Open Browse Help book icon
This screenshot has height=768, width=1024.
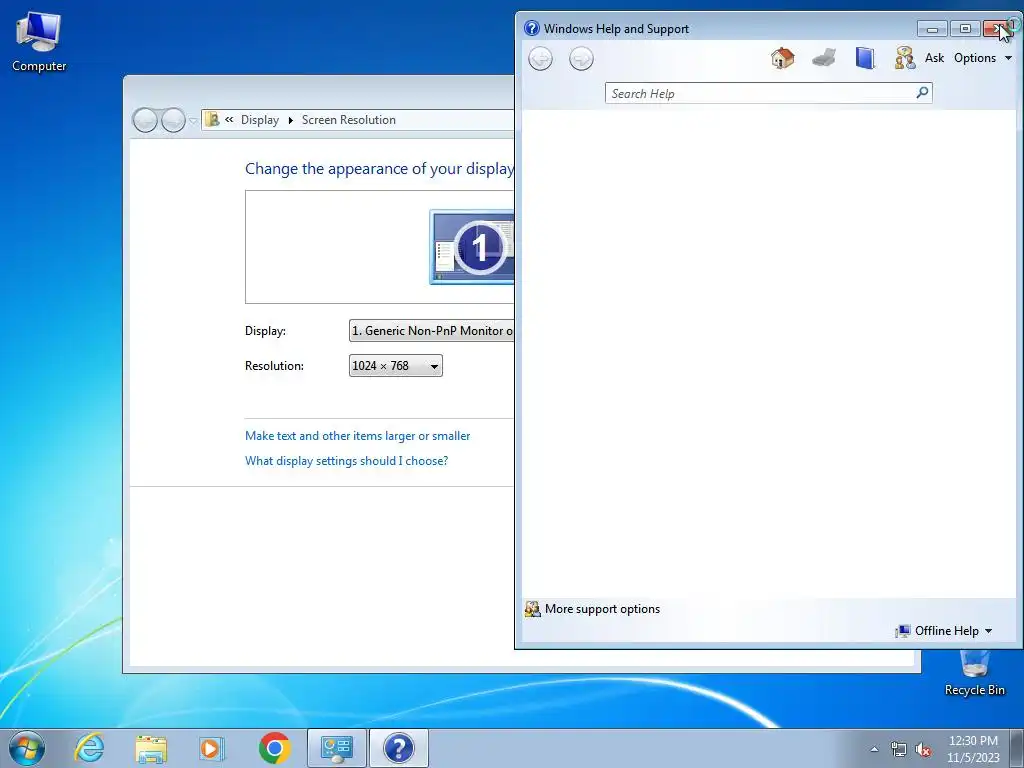click(x=865, y=58)
